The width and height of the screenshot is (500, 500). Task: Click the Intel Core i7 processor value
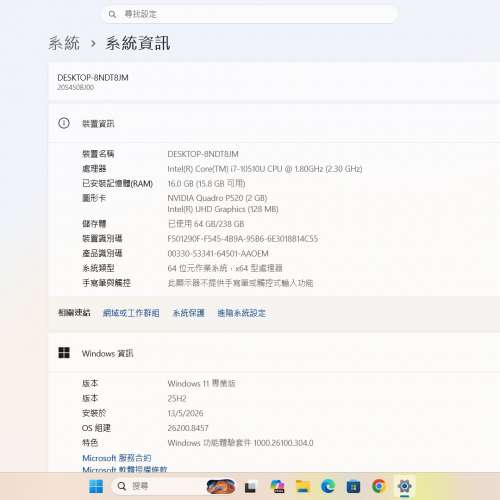click(x=265, y=169)
